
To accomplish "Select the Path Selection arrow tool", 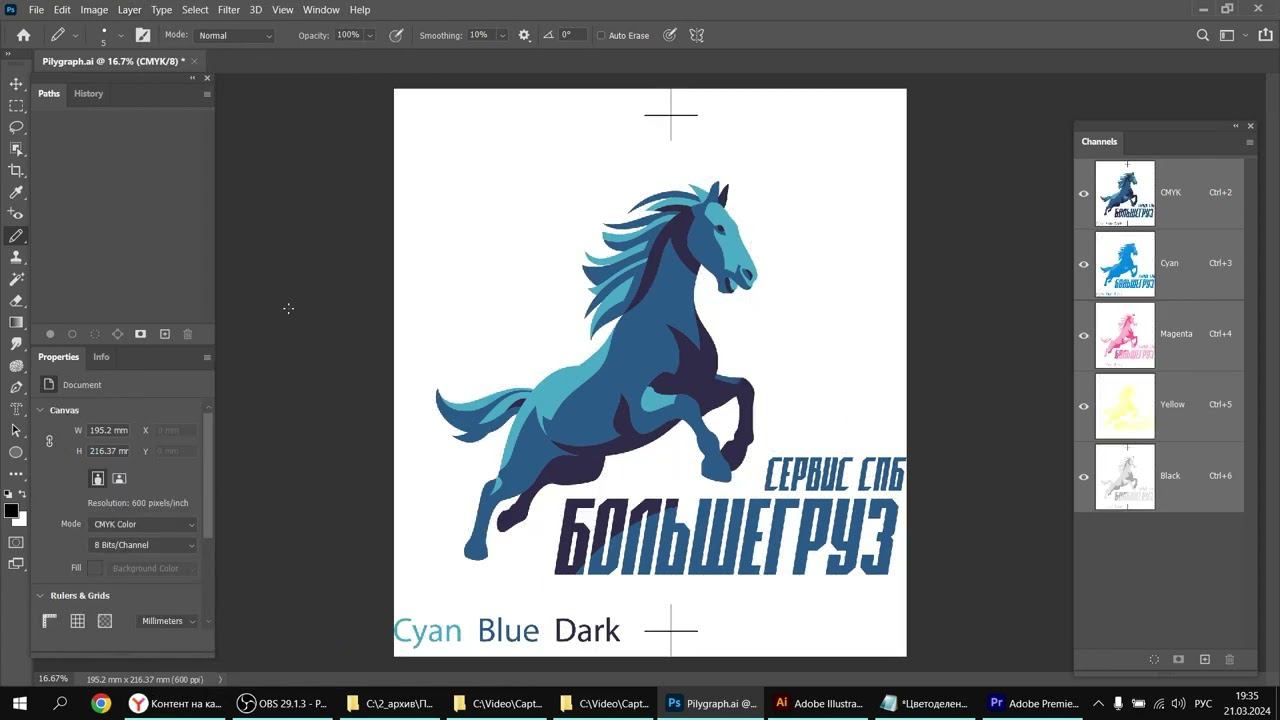I will (x=16, y=430).
